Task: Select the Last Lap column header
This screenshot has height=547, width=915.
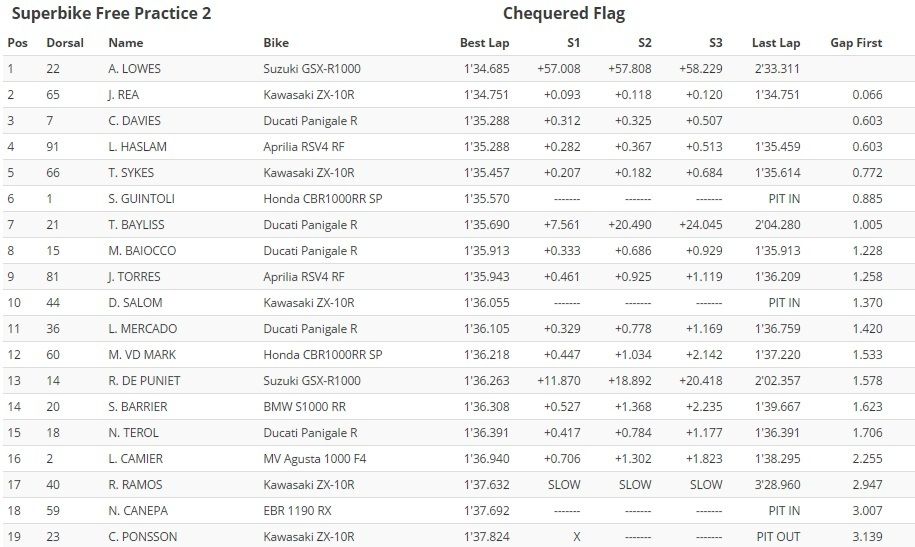Action: pos(776,43)
